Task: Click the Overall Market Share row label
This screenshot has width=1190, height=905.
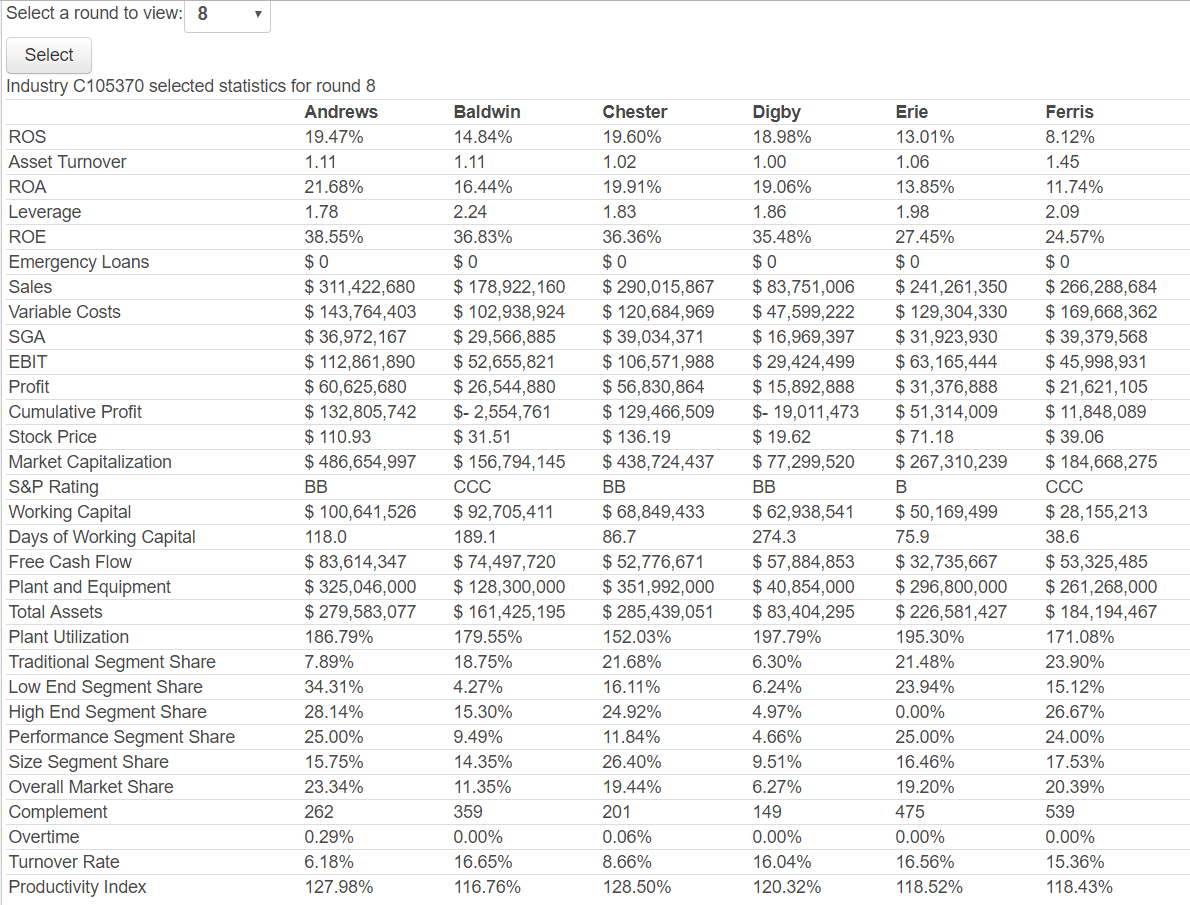Action: tap(91, 787)
